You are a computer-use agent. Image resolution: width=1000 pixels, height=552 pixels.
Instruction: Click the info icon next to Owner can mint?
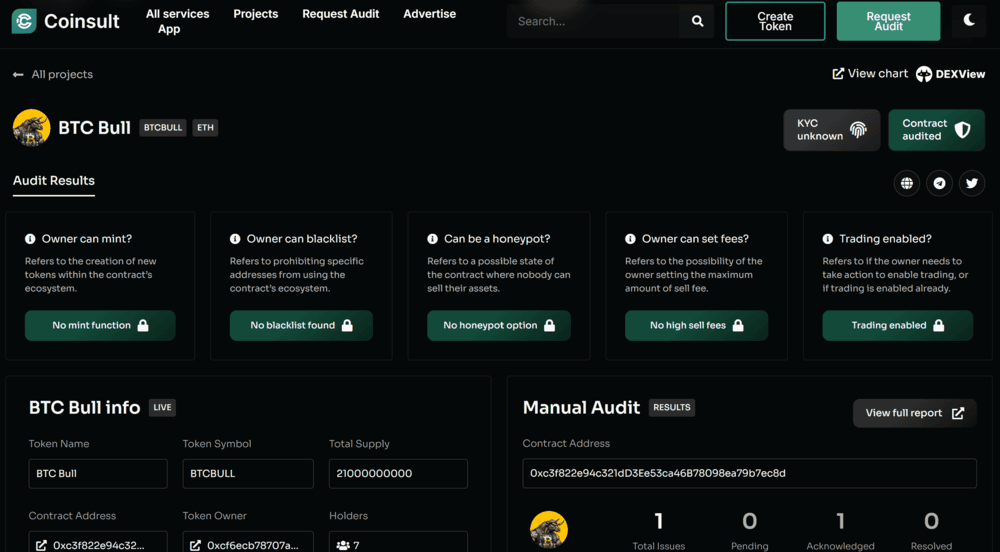[x=30, y=238]
